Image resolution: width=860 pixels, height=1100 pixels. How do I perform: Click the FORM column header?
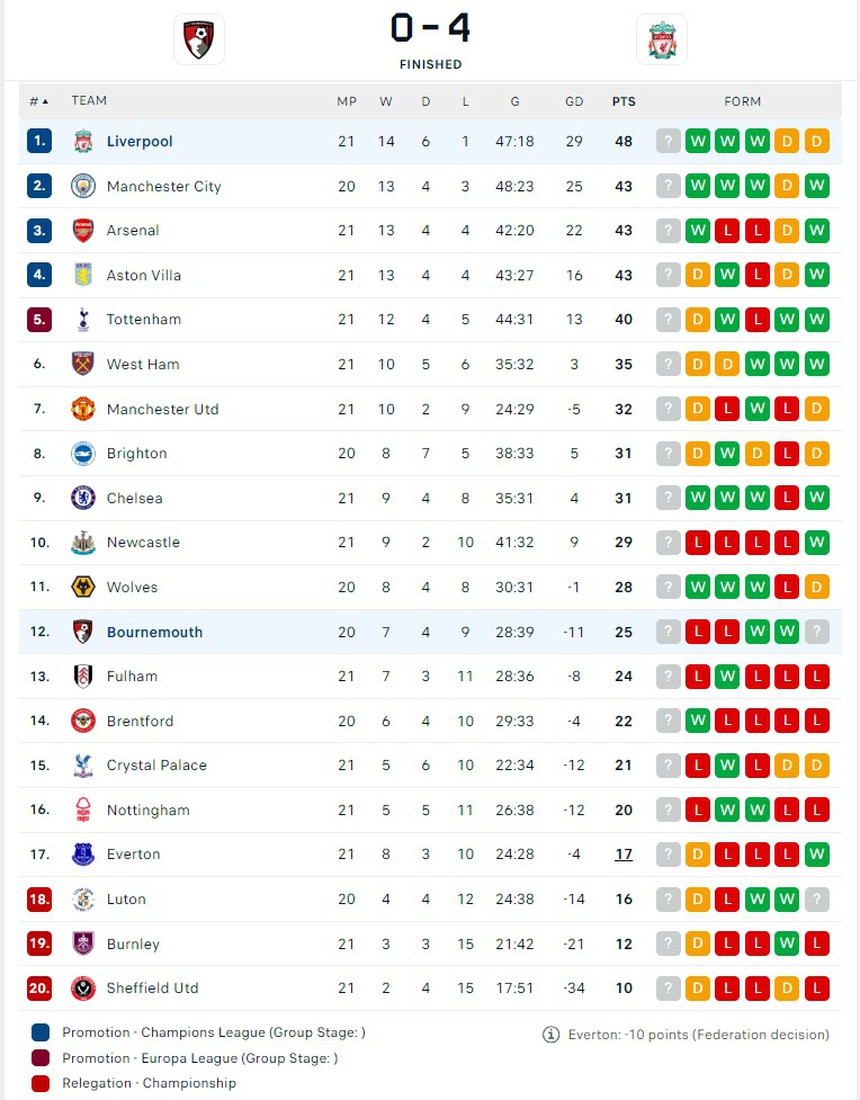pos(742,101)
